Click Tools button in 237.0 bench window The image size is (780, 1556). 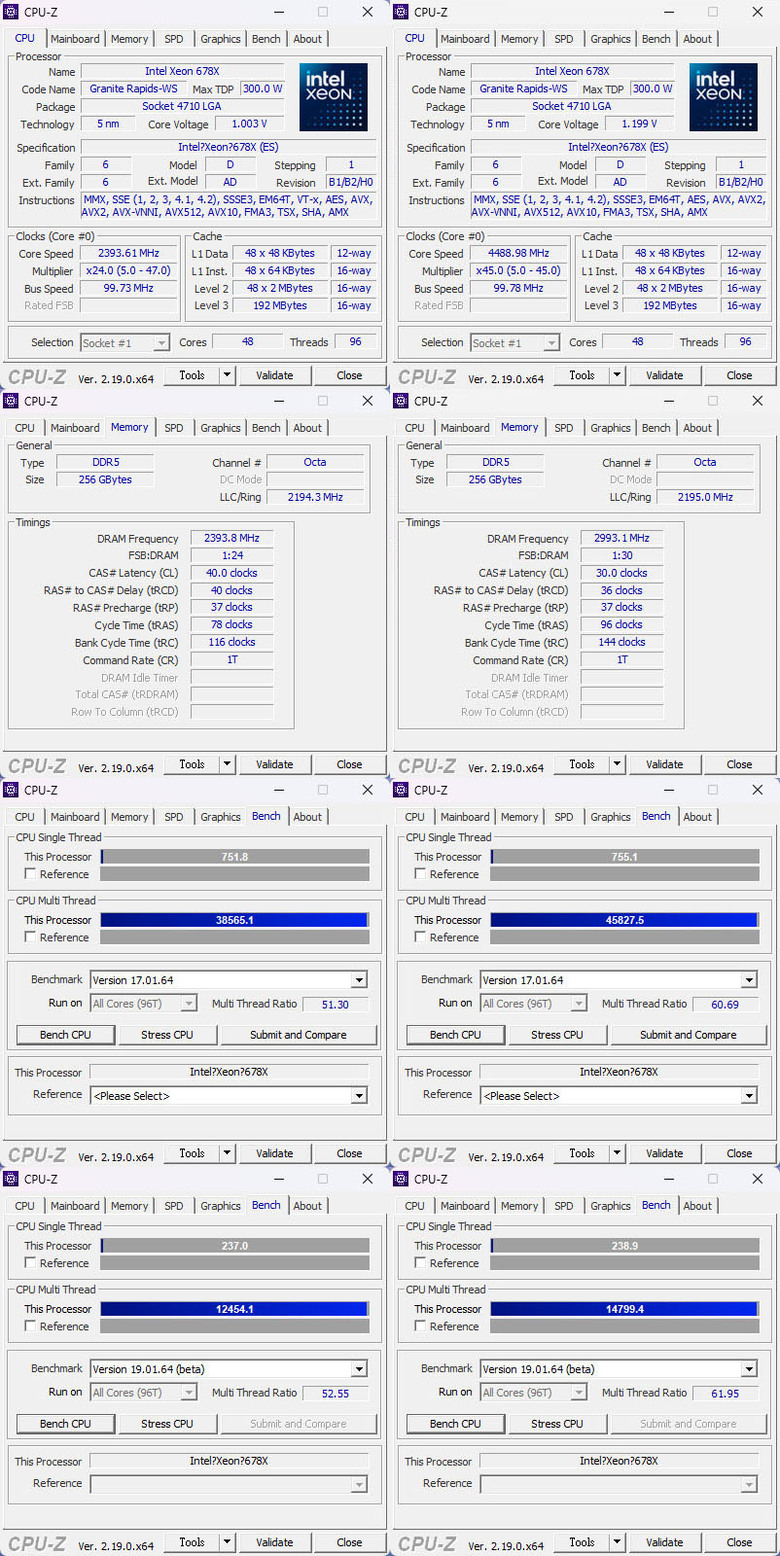click(192, 1543)
